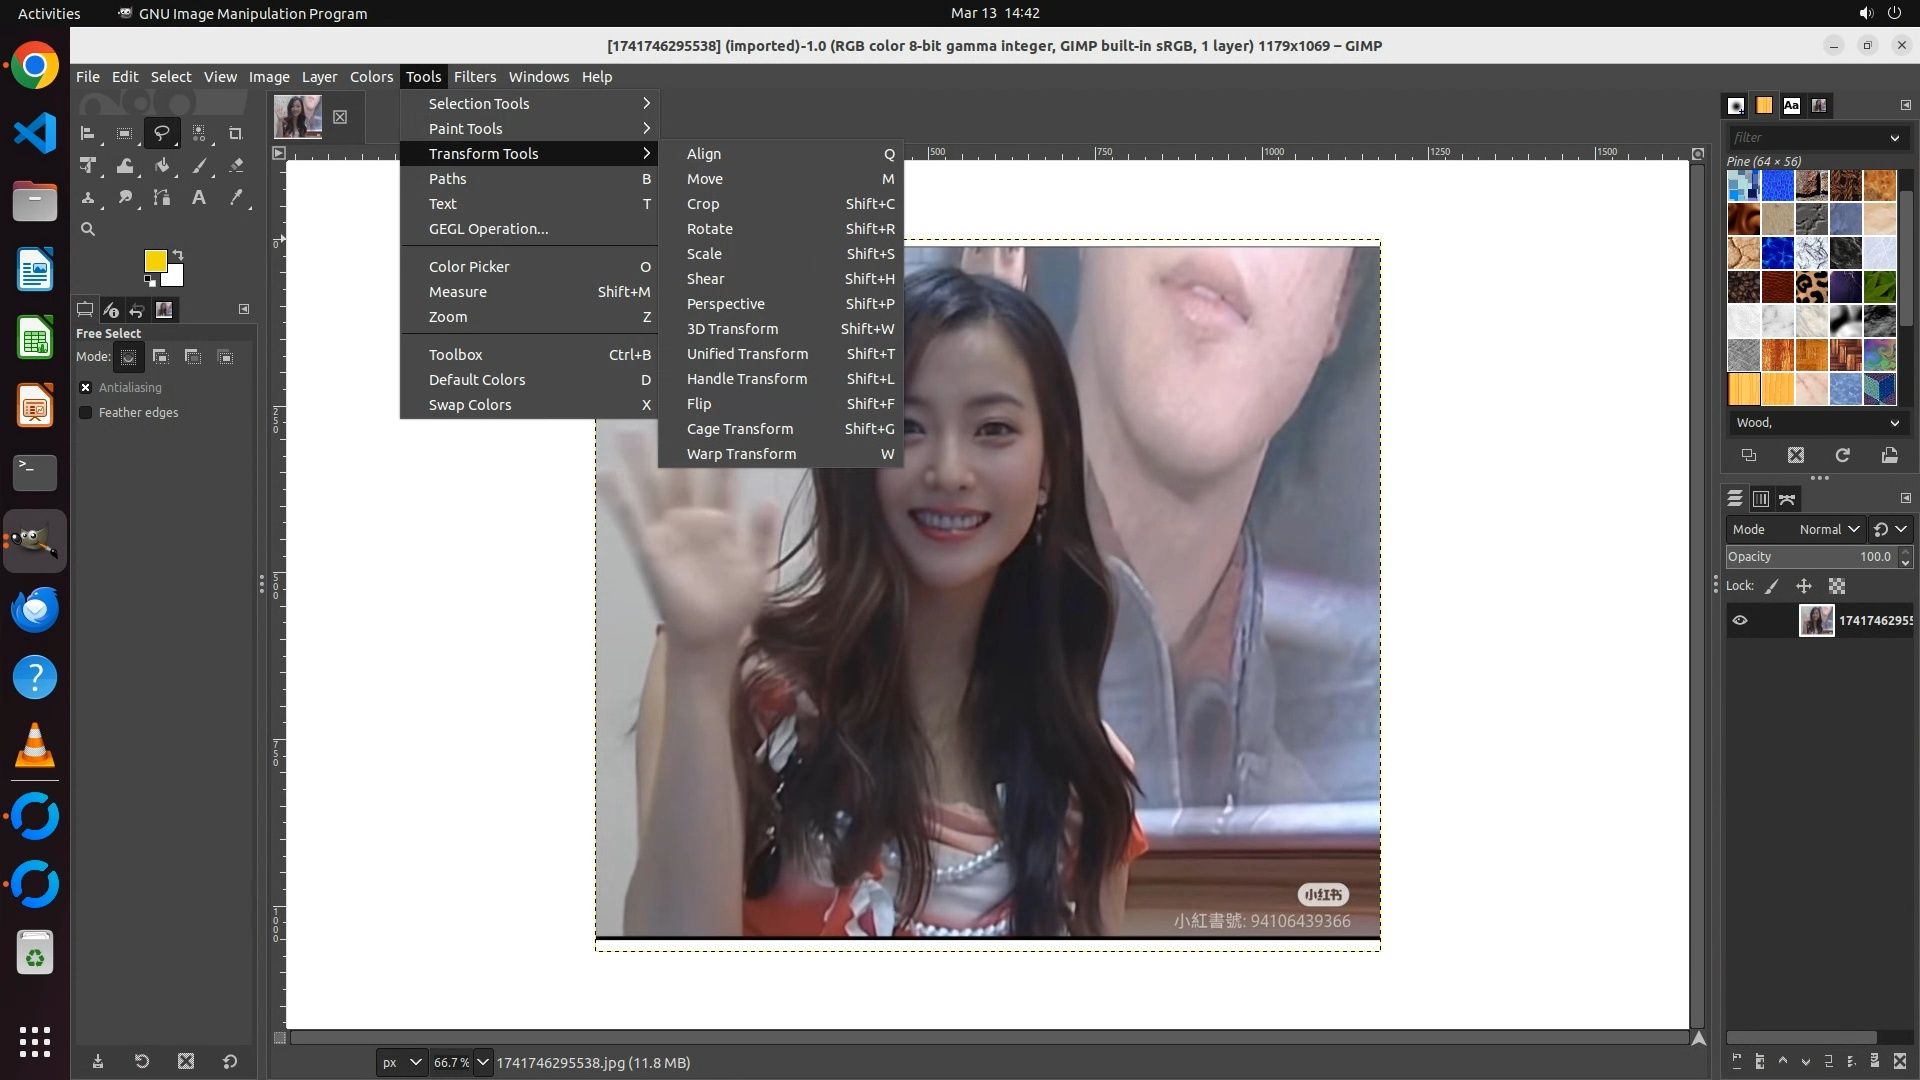Viewport: 1920px width, 1080px height.
Task: Select the Text tool in the toolbox
Action: (x=199, y=198)
